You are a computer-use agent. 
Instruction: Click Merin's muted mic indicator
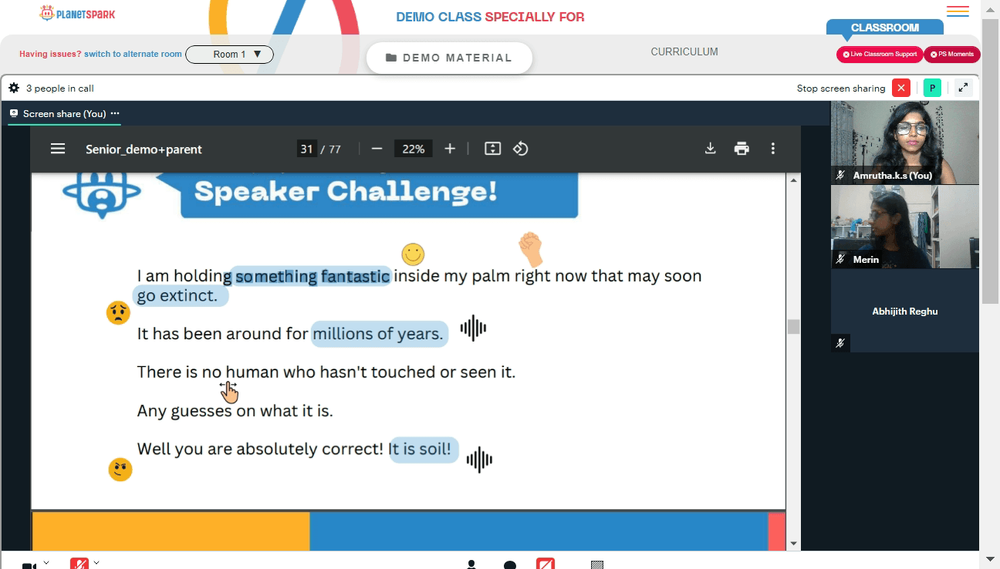pos(841,259)
